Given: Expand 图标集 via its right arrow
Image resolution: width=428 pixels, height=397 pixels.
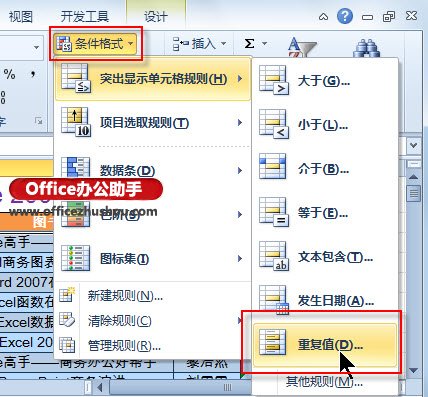Looking at the screenshot, I should 240,259.
